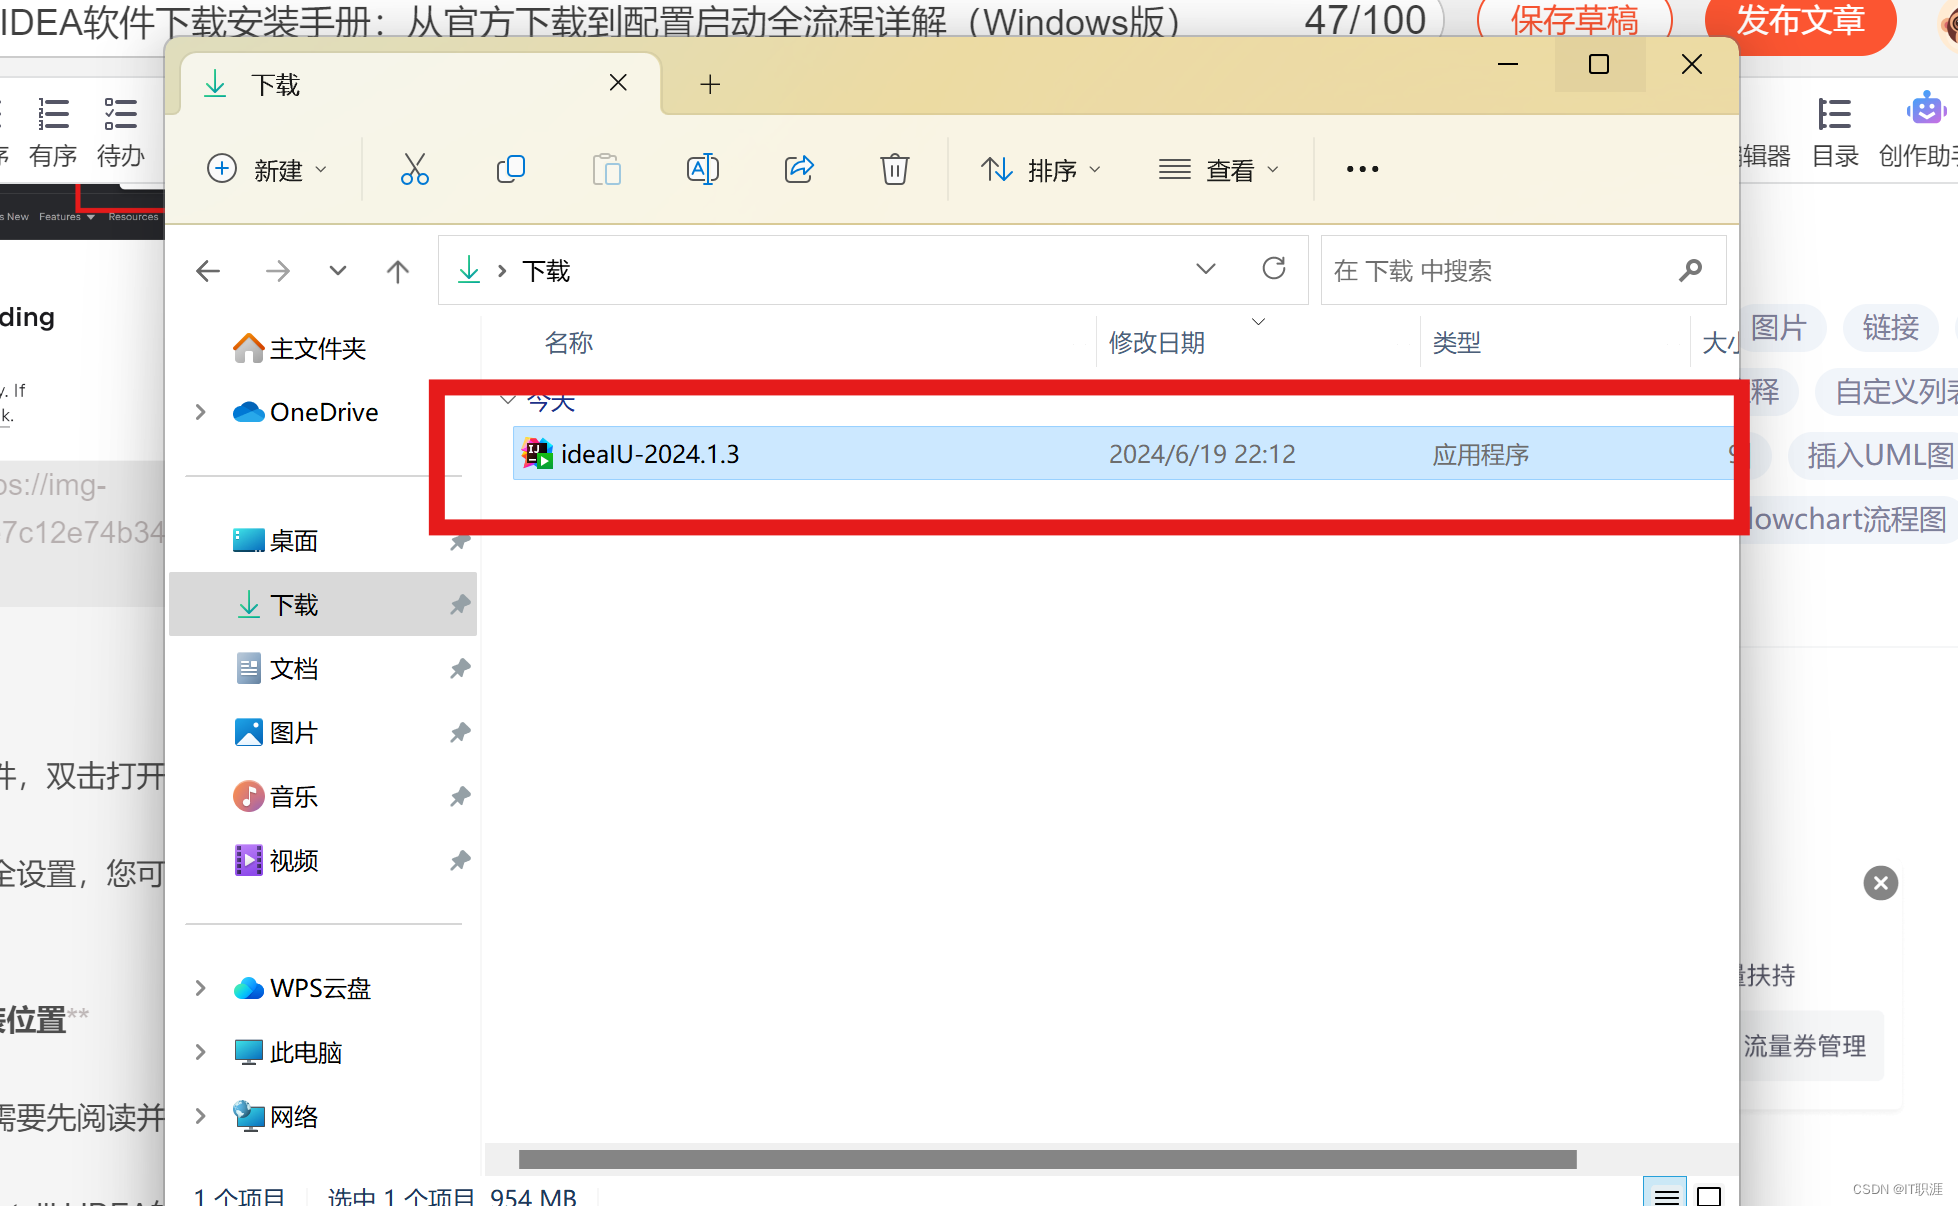Click the 有序 list icon in editor
Viewport: 1958px width, 1206px height.
(53, 114)
